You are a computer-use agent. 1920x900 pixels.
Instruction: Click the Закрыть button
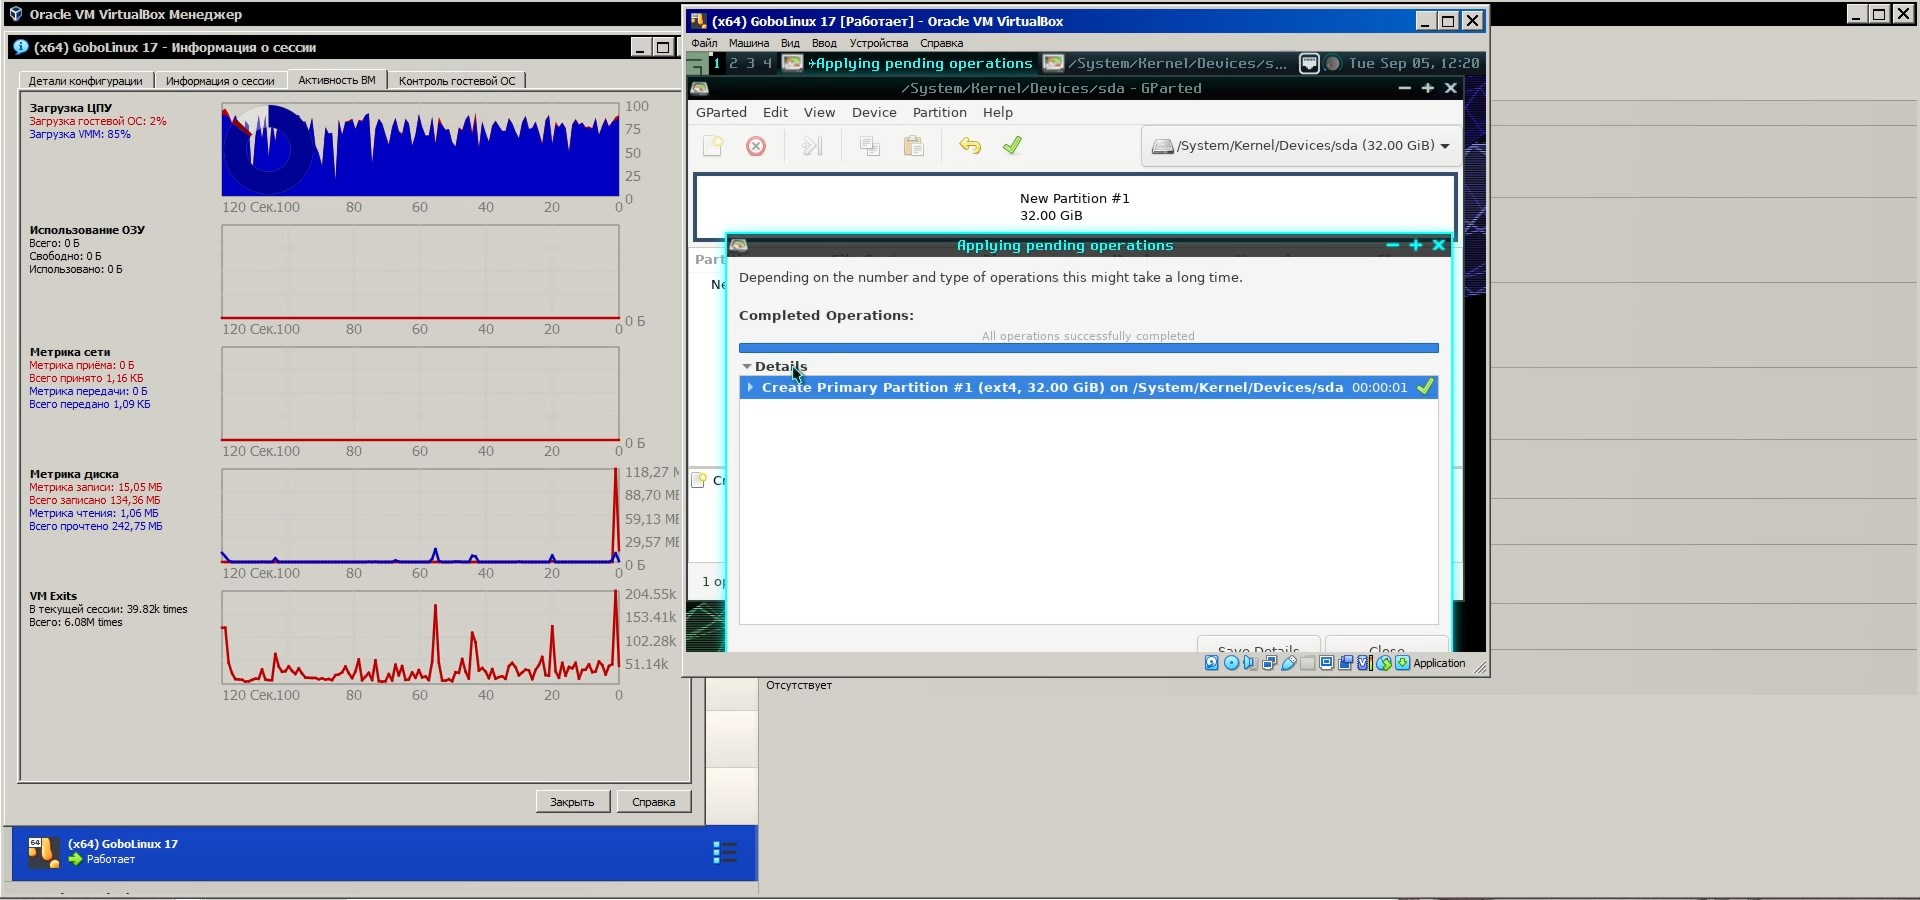click(572, 802)
